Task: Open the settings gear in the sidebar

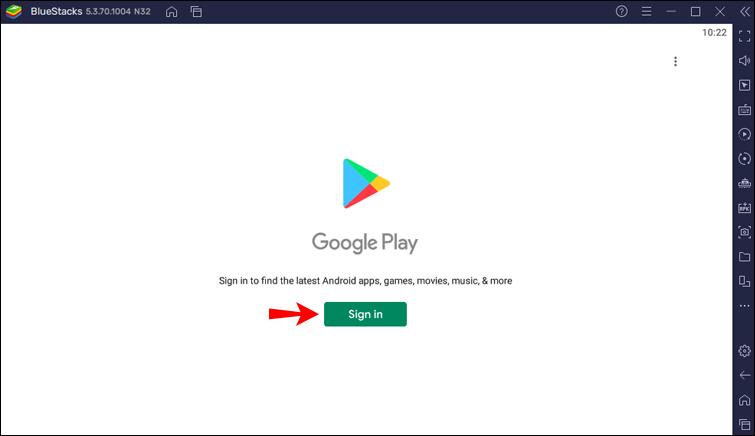Action: (744, 351)
